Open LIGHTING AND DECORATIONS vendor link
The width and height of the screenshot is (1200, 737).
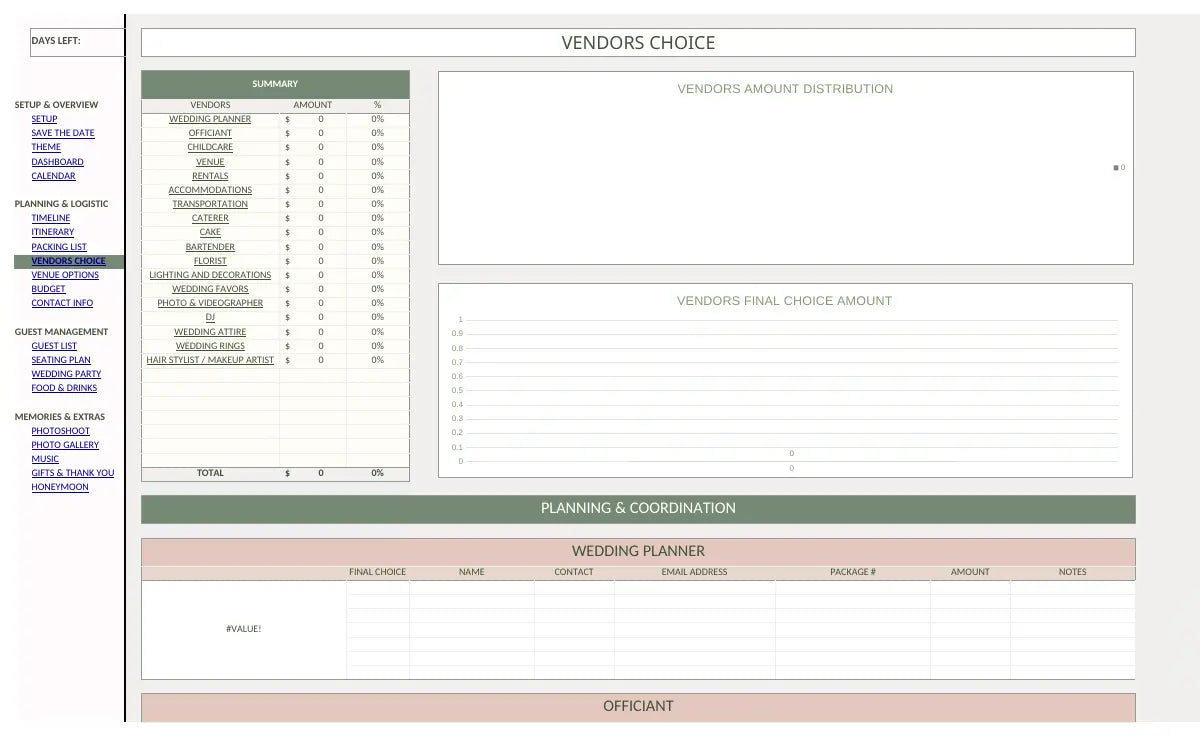pyautogui.click(x=210, y=275)
